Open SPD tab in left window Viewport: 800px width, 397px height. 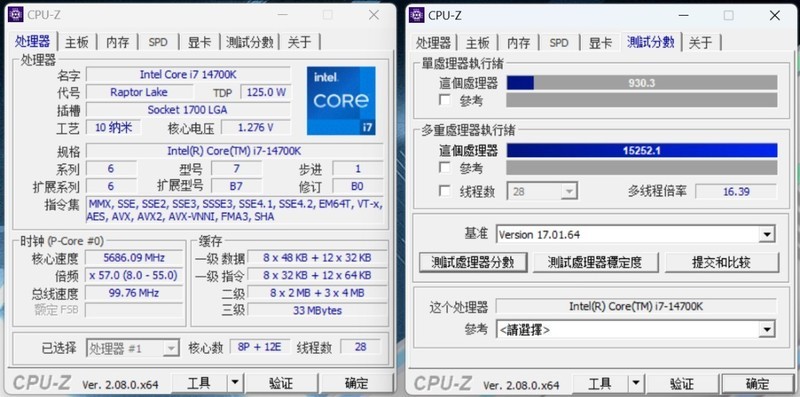(158, 42)
